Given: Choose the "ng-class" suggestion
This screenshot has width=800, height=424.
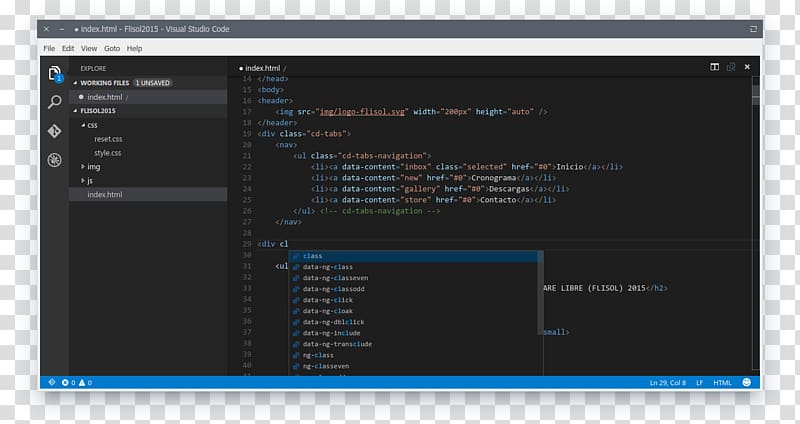Looking at the screenshot, I should 413,355.
